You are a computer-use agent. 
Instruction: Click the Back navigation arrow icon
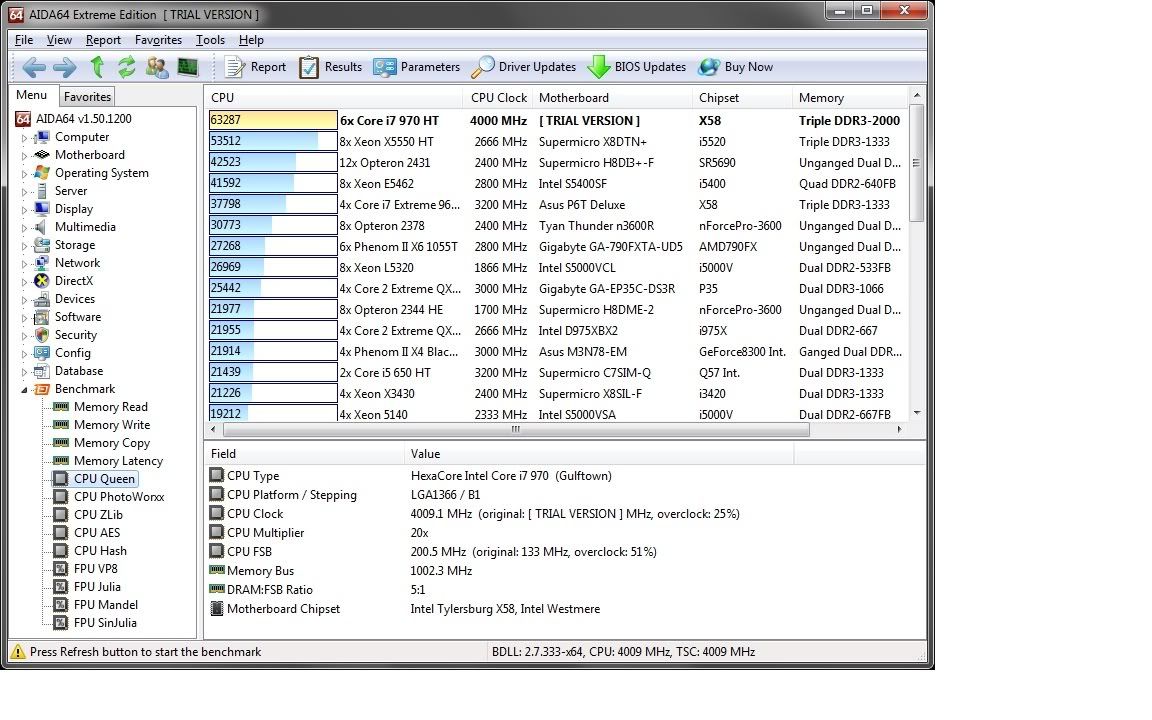(34, 67)
